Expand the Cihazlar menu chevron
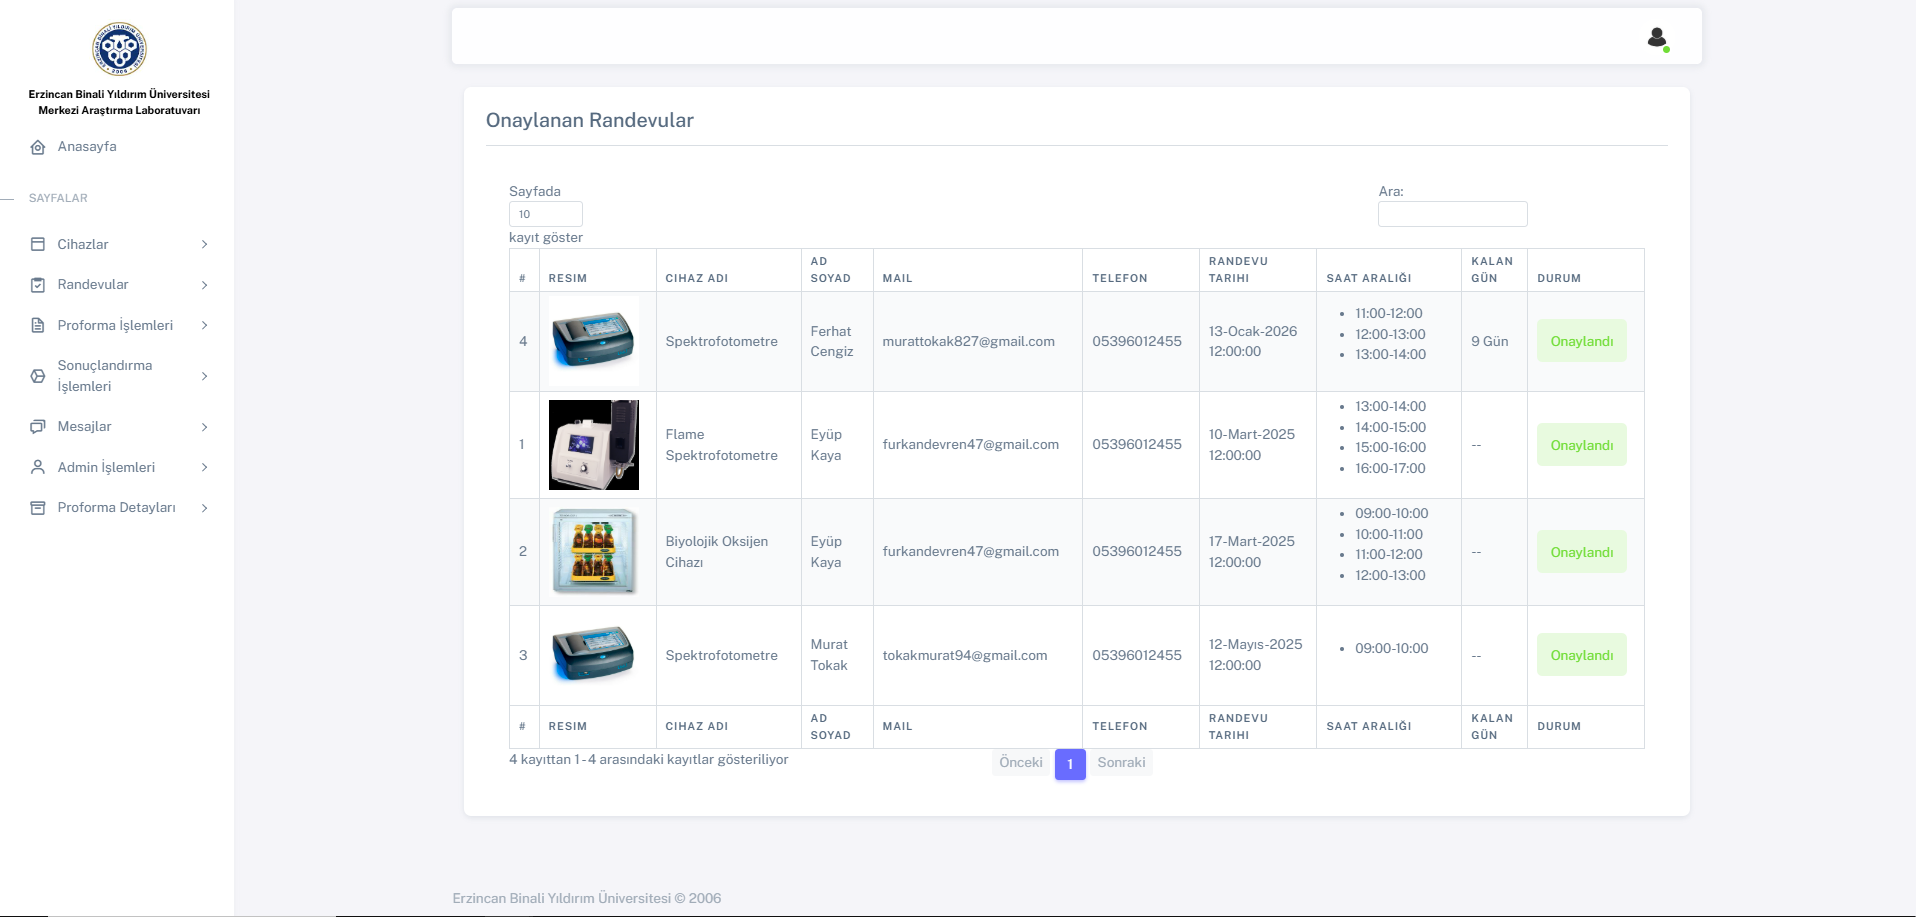Image resolution: width=1916 pixels, height=917 pixels. 204,244
